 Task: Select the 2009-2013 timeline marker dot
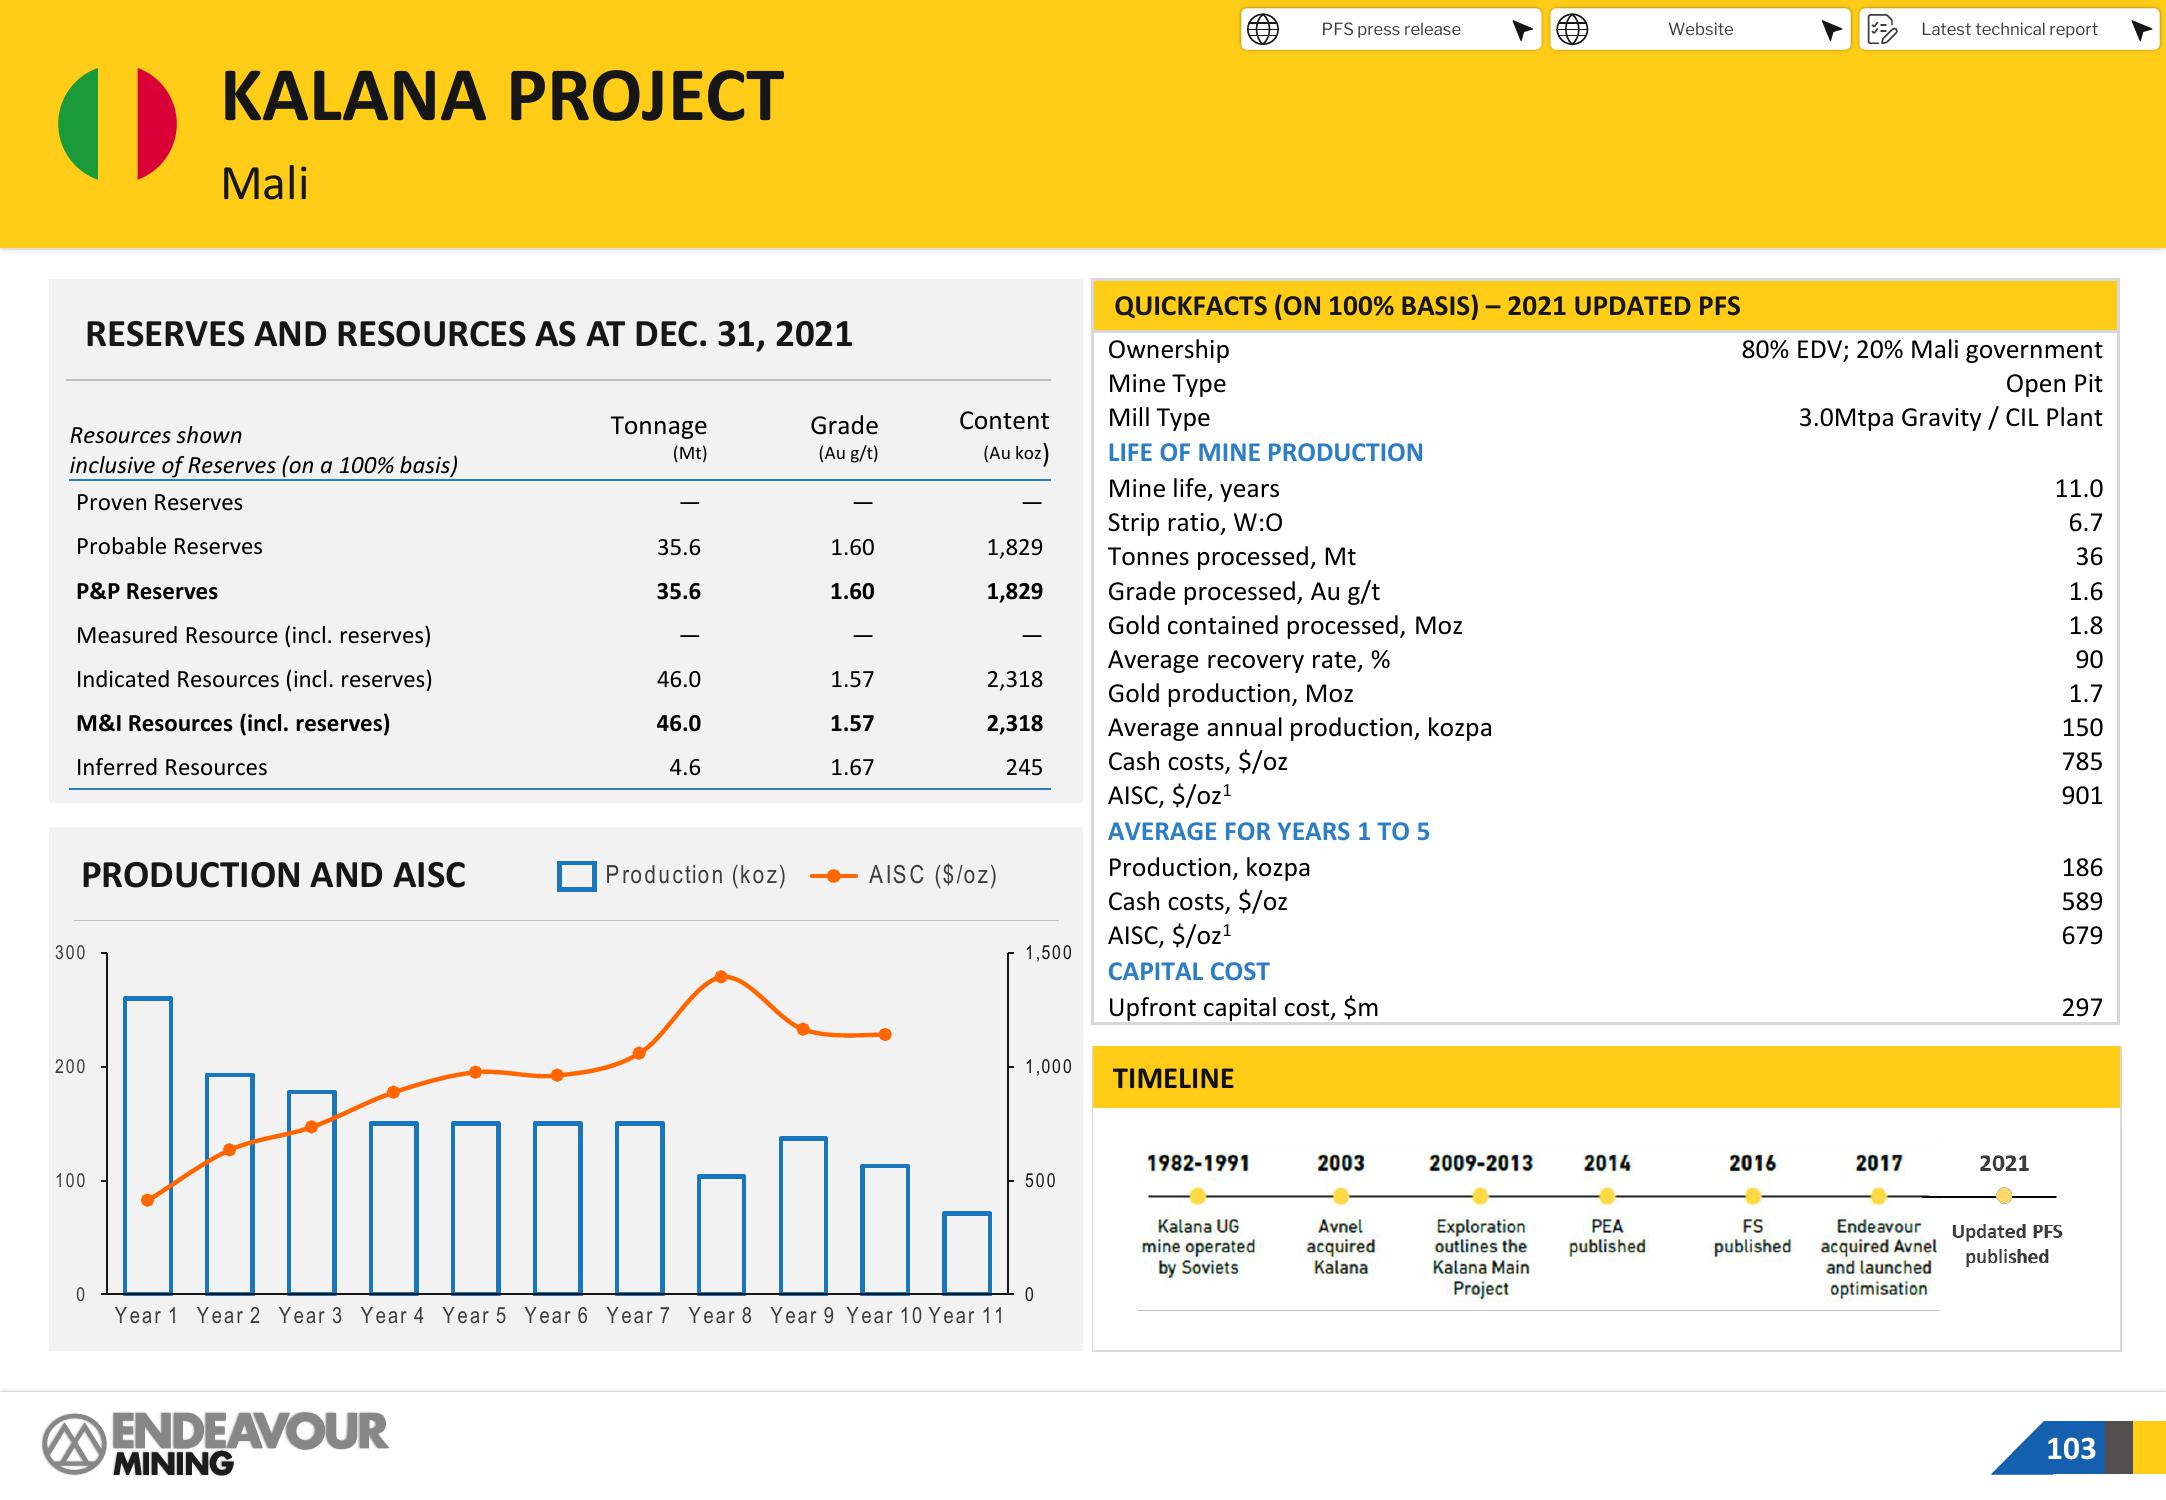point(1480,1196)
